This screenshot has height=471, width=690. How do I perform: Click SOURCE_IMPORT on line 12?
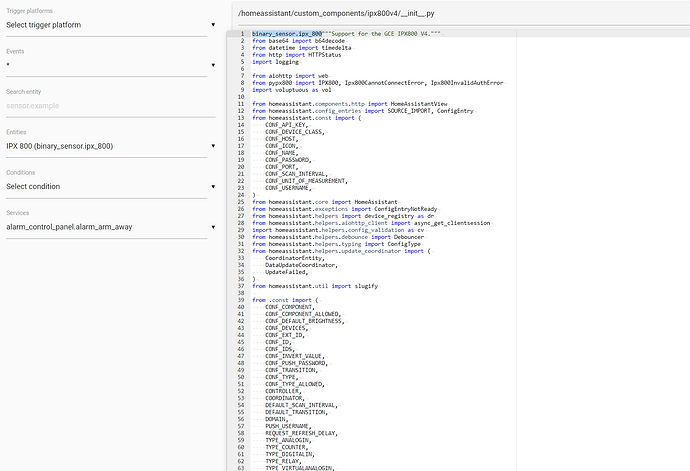[409, 111]
